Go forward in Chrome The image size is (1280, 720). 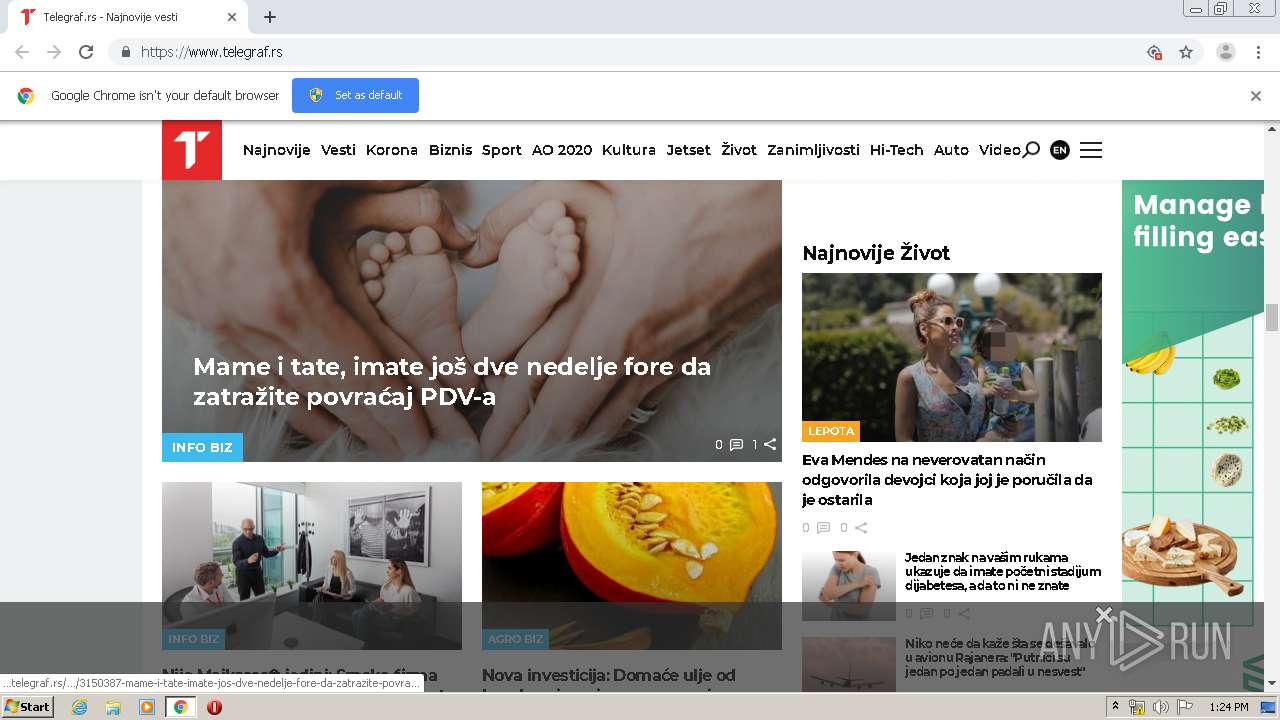[x=54, y=52]
